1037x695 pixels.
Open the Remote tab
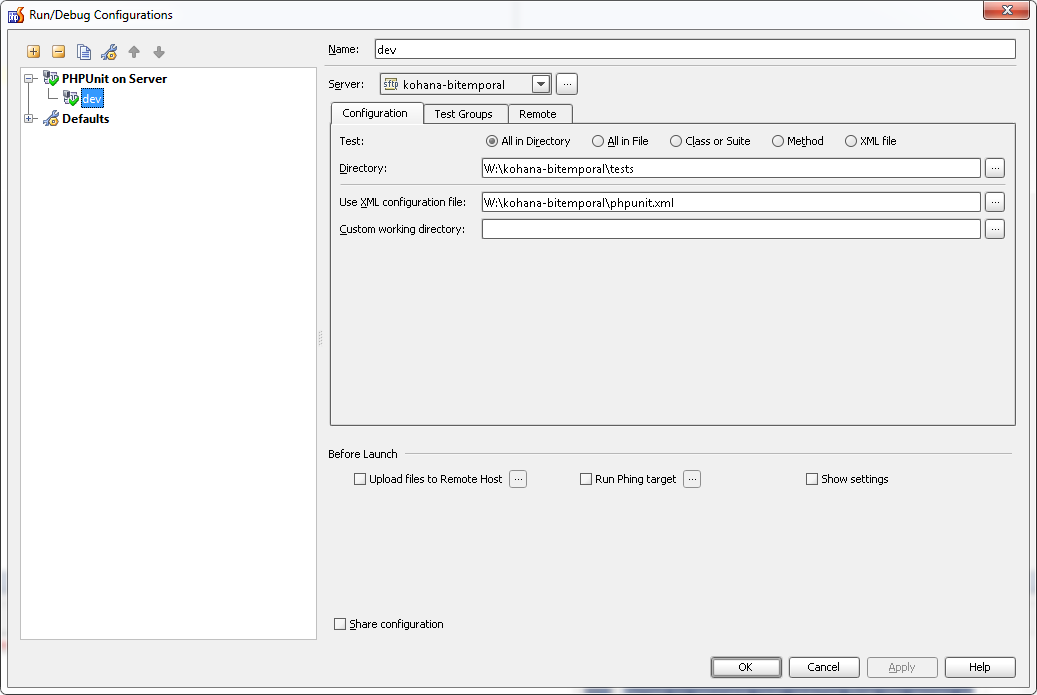pos(538,114)
